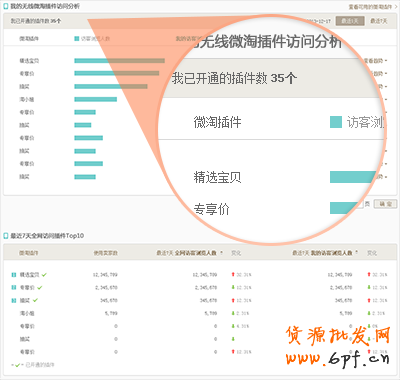Click teal 访客浏览人数 legend color swatch
Screen dimensions: 400x380
pyautogui.click(x=77, y=39)
